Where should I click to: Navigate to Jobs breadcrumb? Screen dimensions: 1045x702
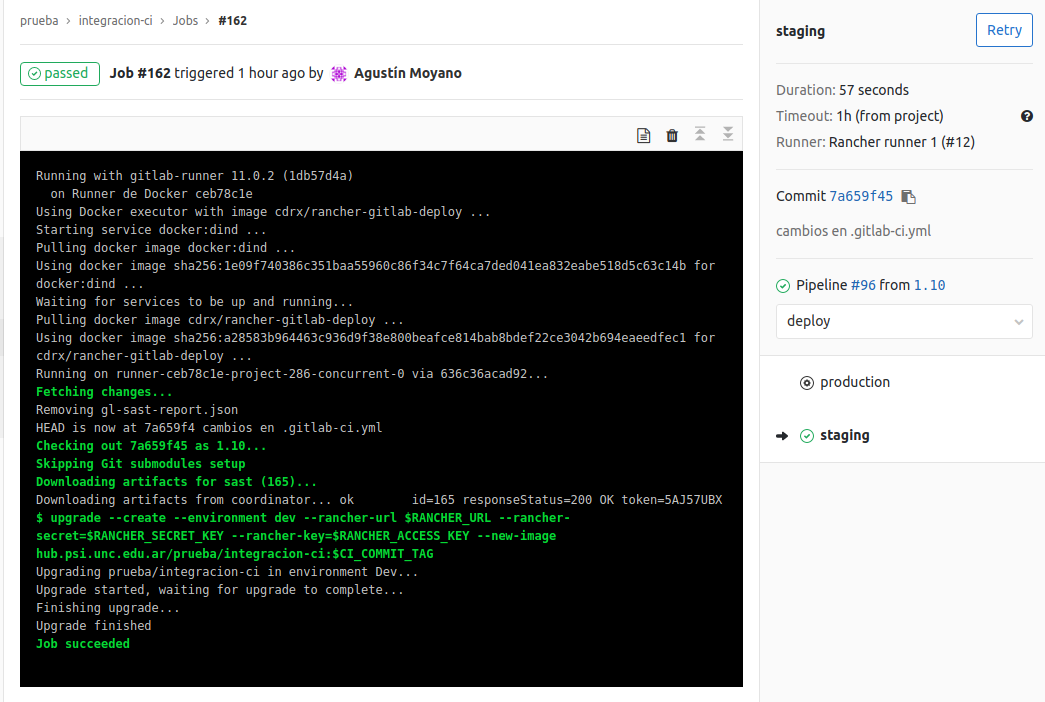click(185, 21)
